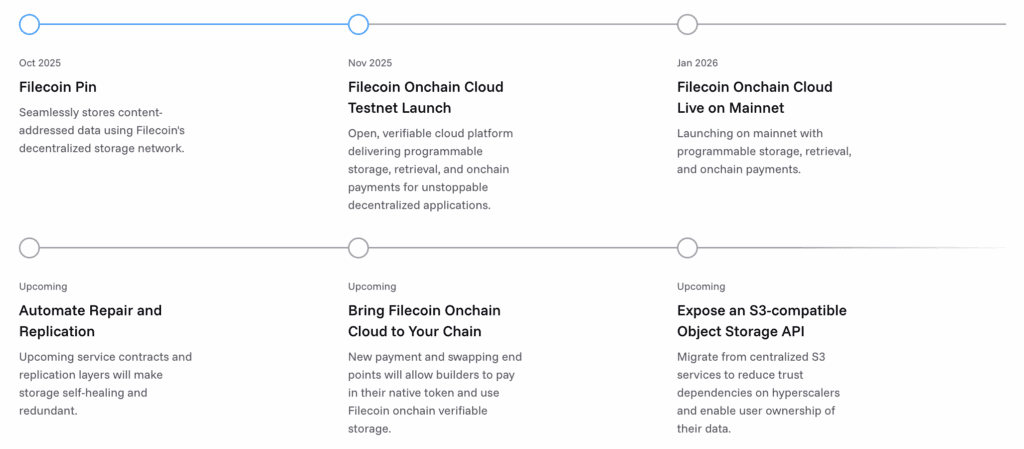Click the description about new payment and swapping endpoints
Viewport: 1024px width, 449px height.
(x=434, y=392)
